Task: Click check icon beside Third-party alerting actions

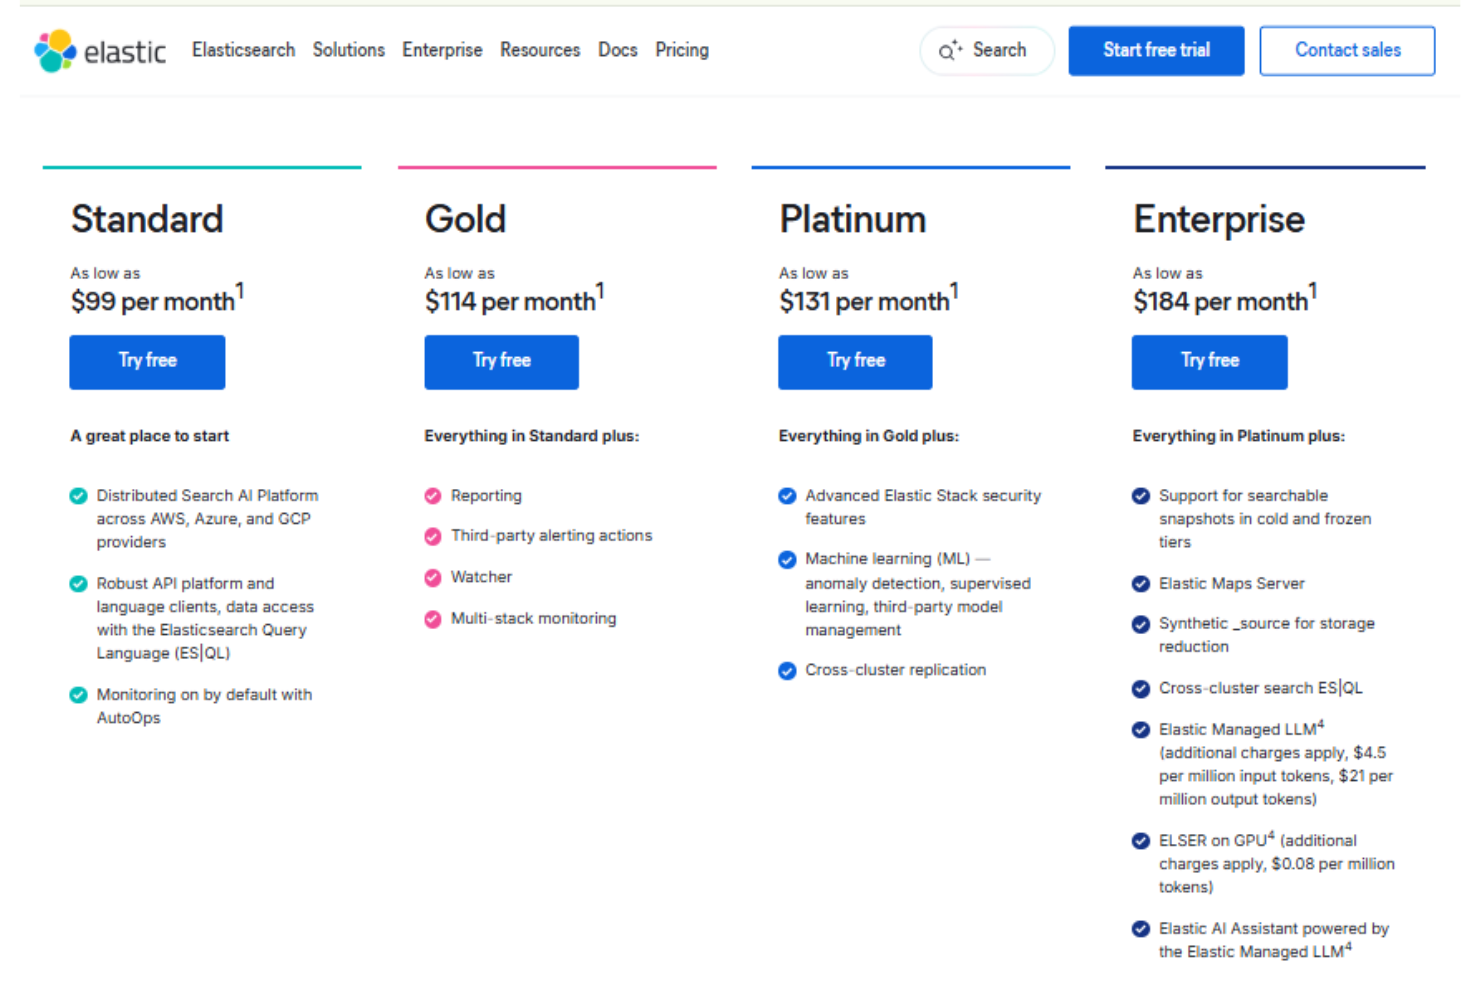Action: tap(432, 537)
